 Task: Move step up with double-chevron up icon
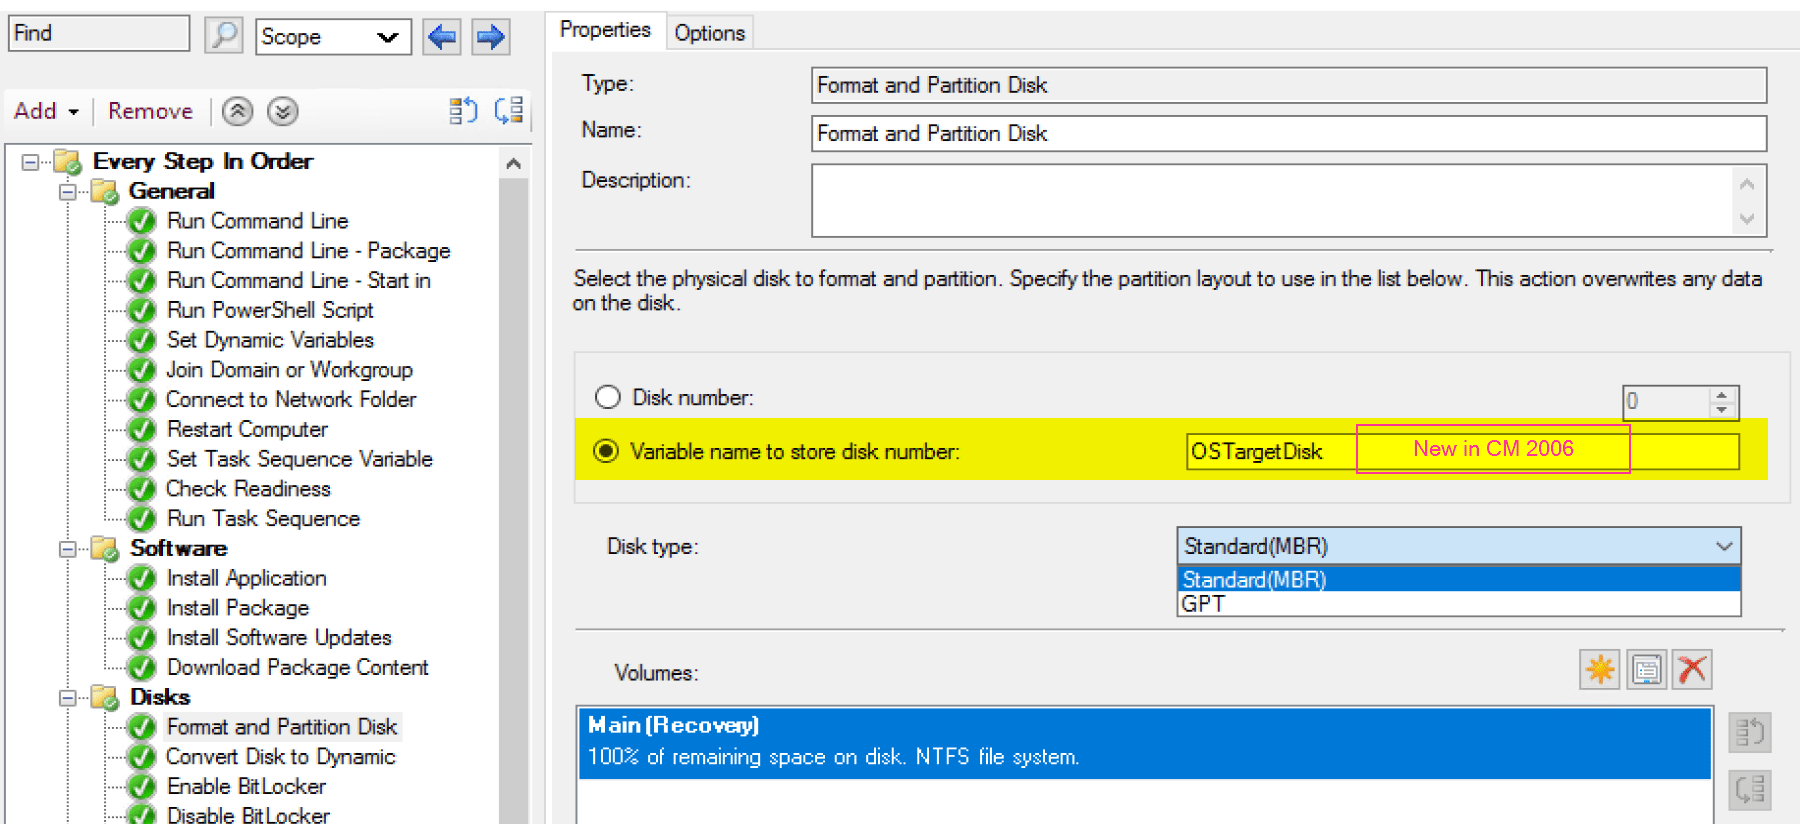point(237,111)
